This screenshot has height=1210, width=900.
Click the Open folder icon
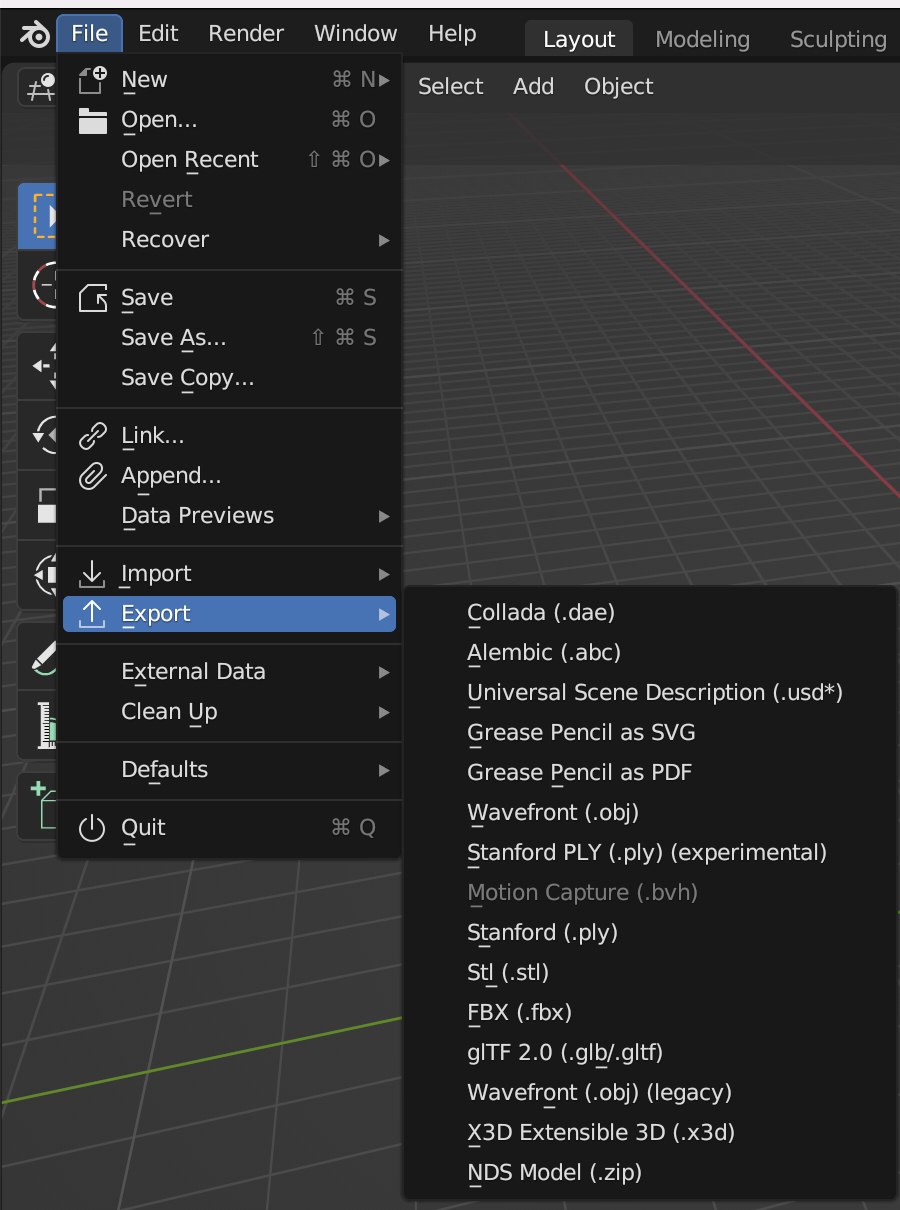pos(92,120)
